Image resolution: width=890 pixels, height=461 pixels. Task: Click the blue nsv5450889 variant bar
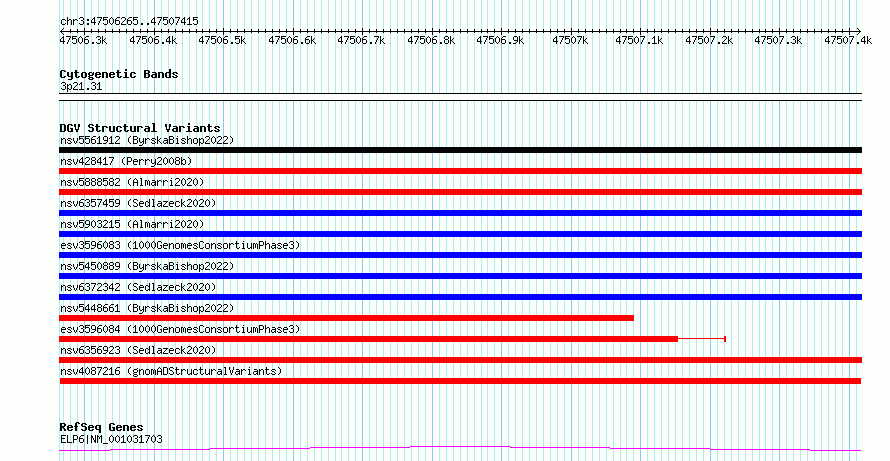[x=460, y=276]
